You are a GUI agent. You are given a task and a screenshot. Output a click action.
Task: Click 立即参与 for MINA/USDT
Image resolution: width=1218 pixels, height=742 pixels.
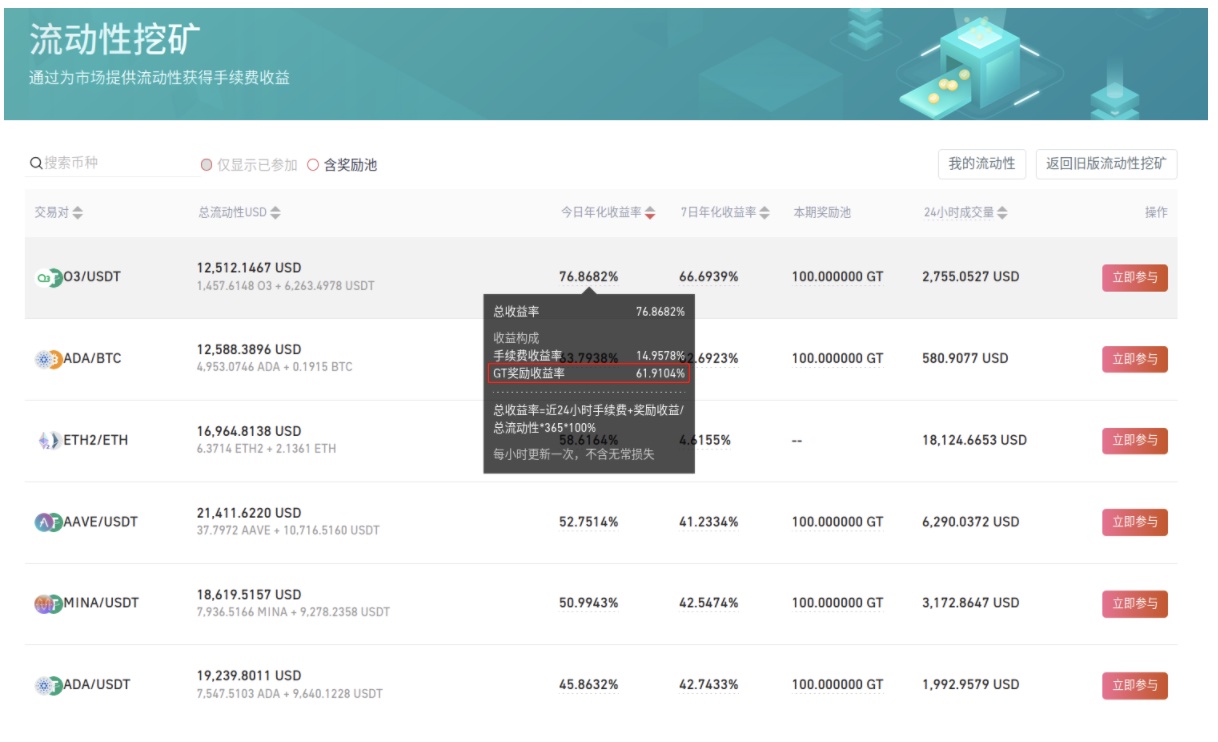pyautogui.click(x=1135, y=603)
